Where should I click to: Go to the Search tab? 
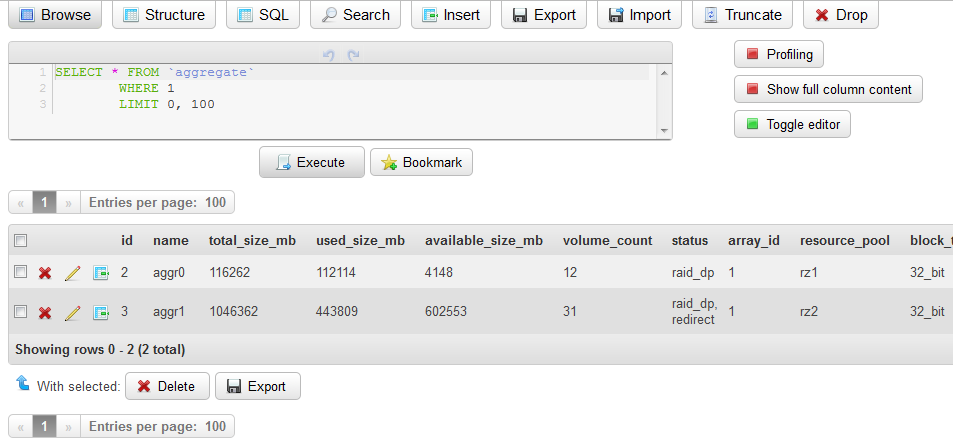pos(356,15)
